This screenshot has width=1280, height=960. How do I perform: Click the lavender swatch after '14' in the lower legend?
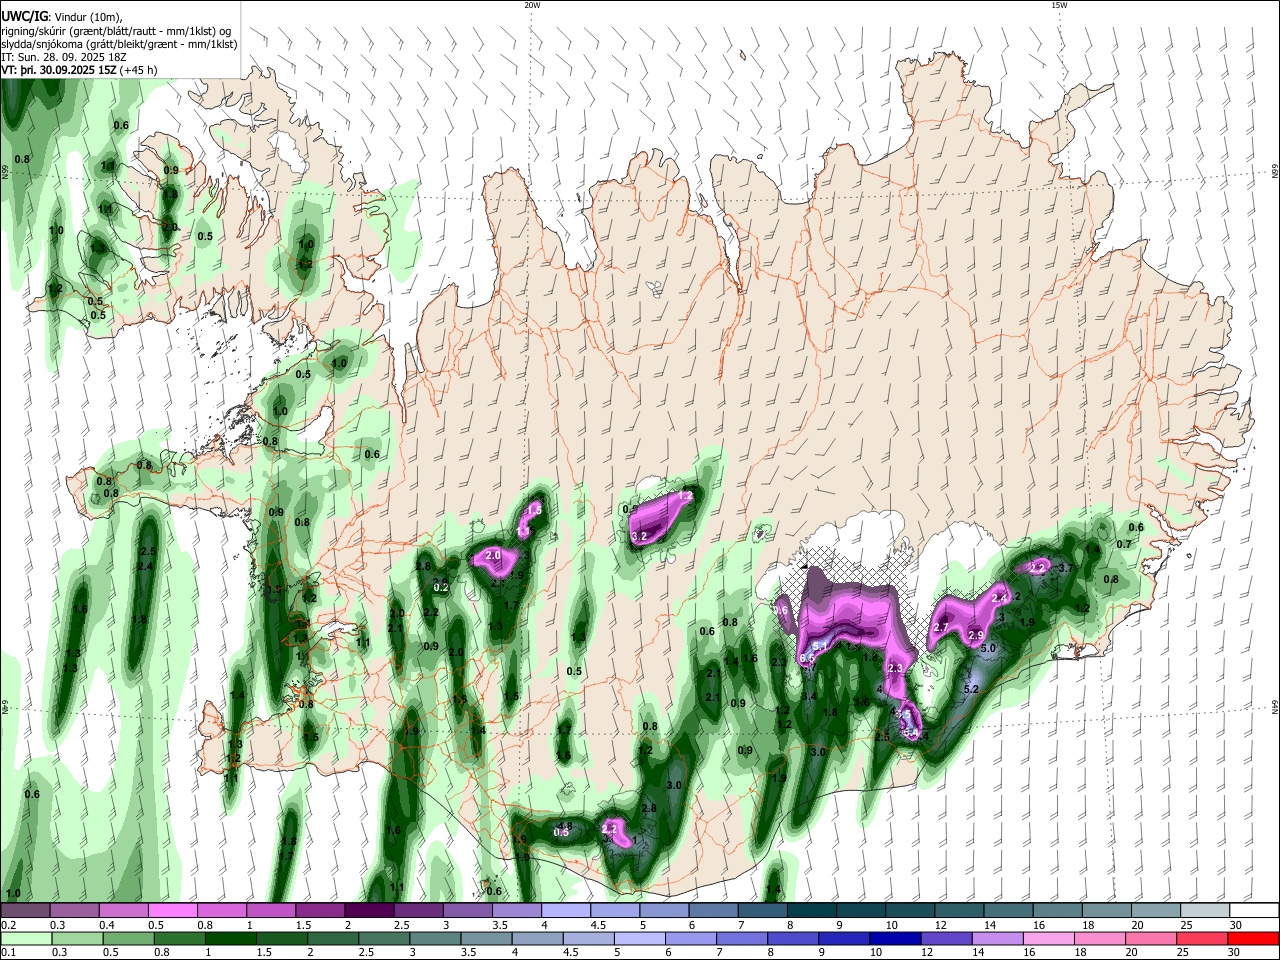tap(996, 938)
